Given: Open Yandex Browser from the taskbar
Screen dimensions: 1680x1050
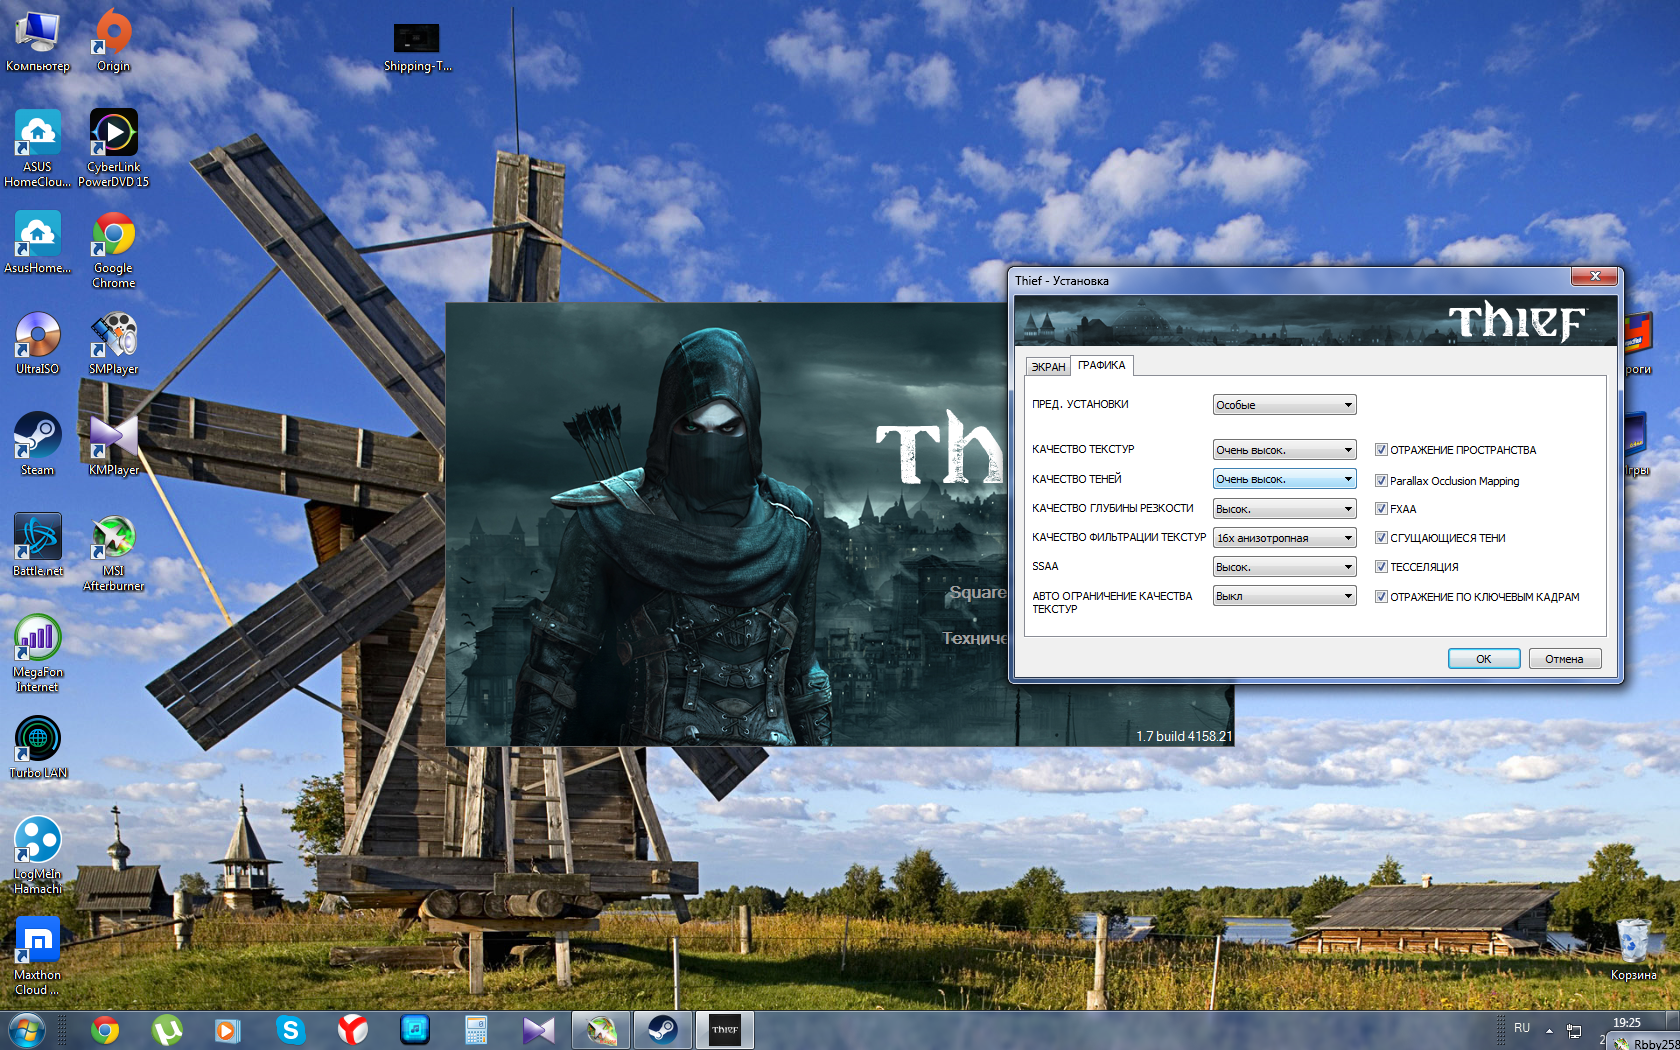Looking at the screenshot, I should 352,1030.
